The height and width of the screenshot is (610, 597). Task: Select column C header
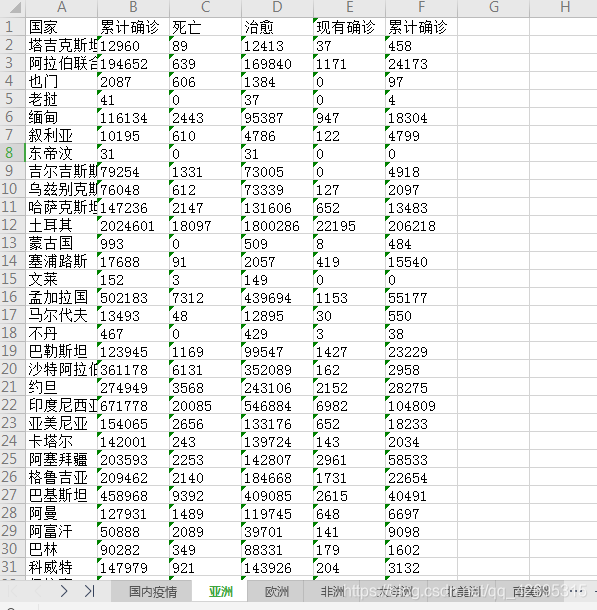[x=205, y=7]
